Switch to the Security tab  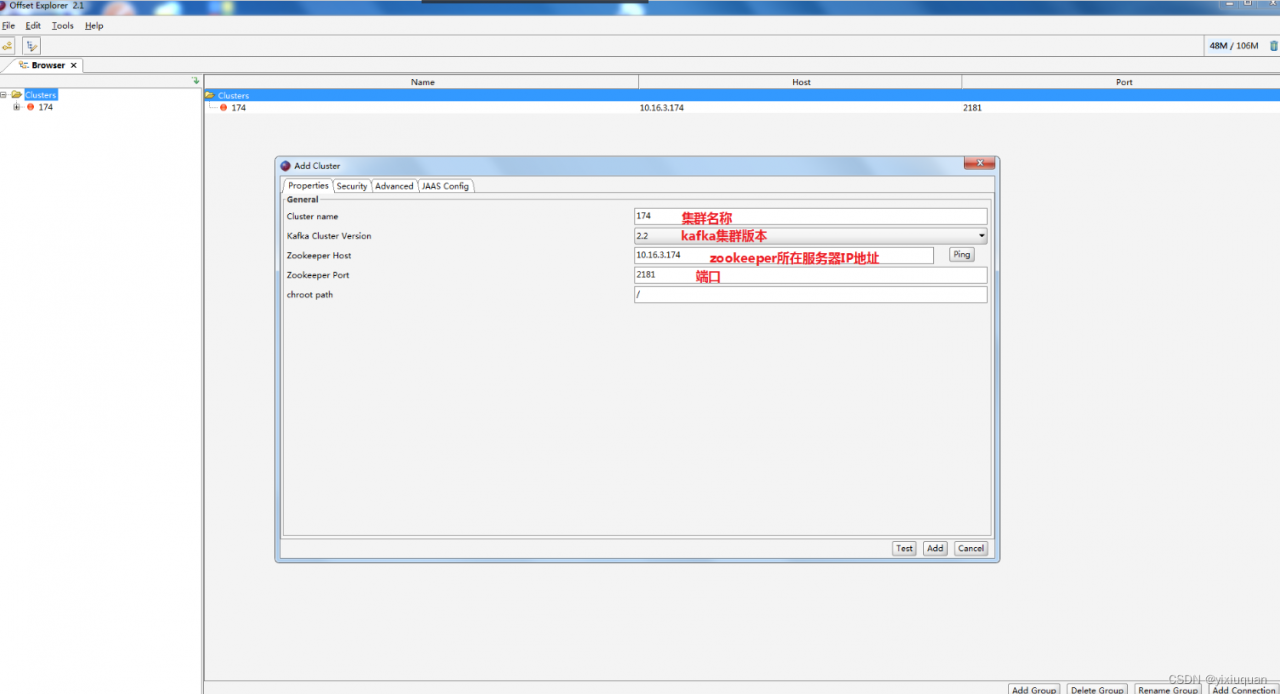click(x=352, y=186)
